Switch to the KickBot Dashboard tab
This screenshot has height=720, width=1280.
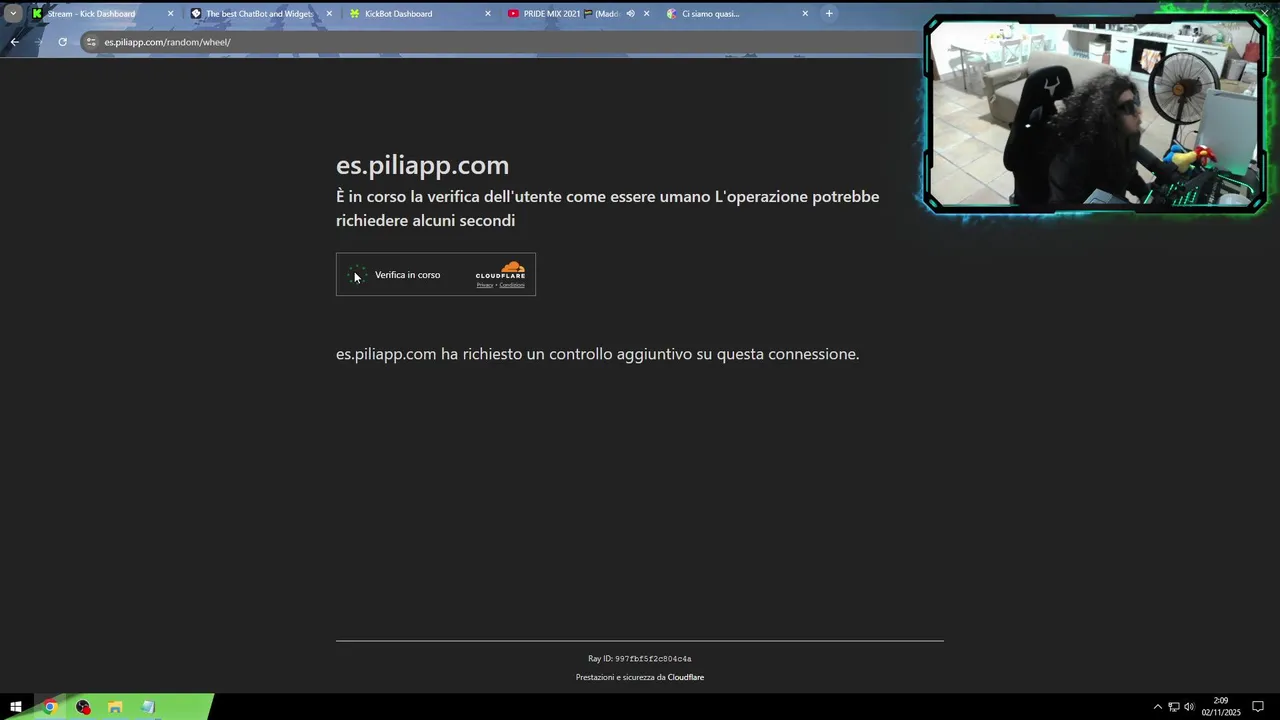[x=418, y=14]
